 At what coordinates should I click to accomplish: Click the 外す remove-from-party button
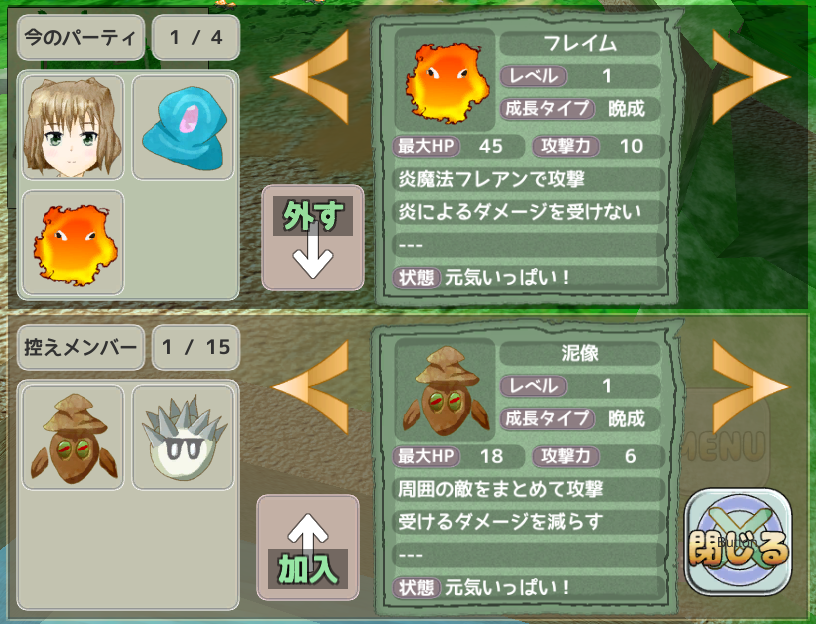pyautogui.click(x=313, y=237)
